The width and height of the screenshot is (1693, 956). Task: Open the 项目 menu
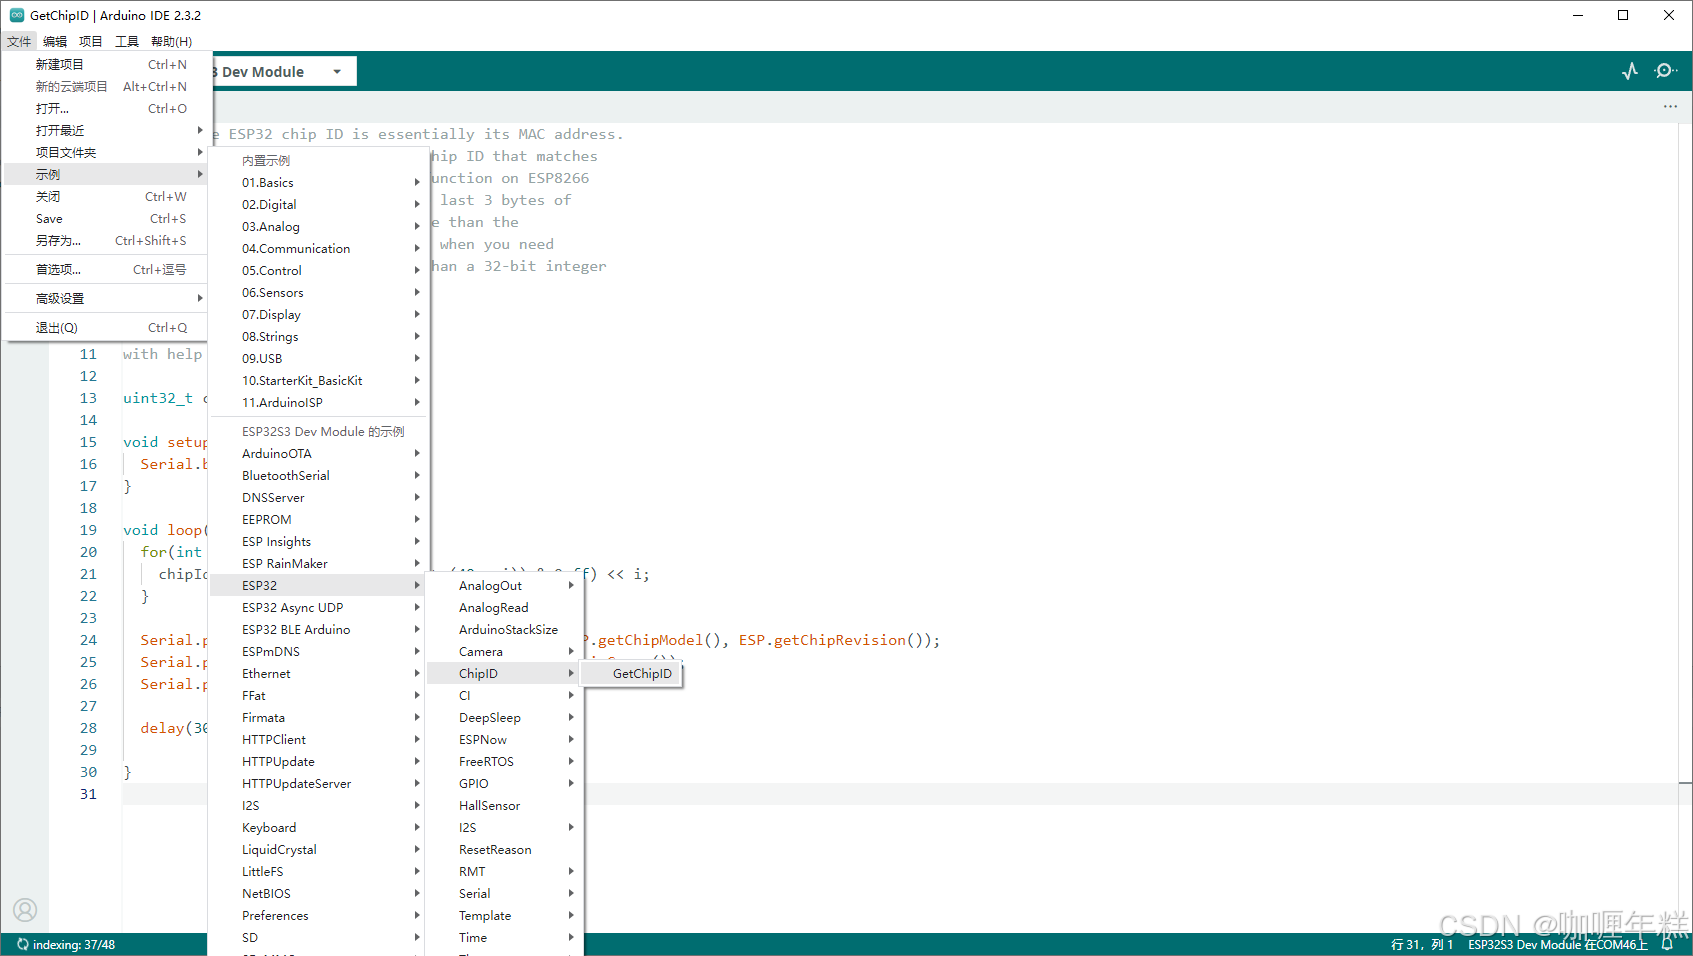[91, 41]
